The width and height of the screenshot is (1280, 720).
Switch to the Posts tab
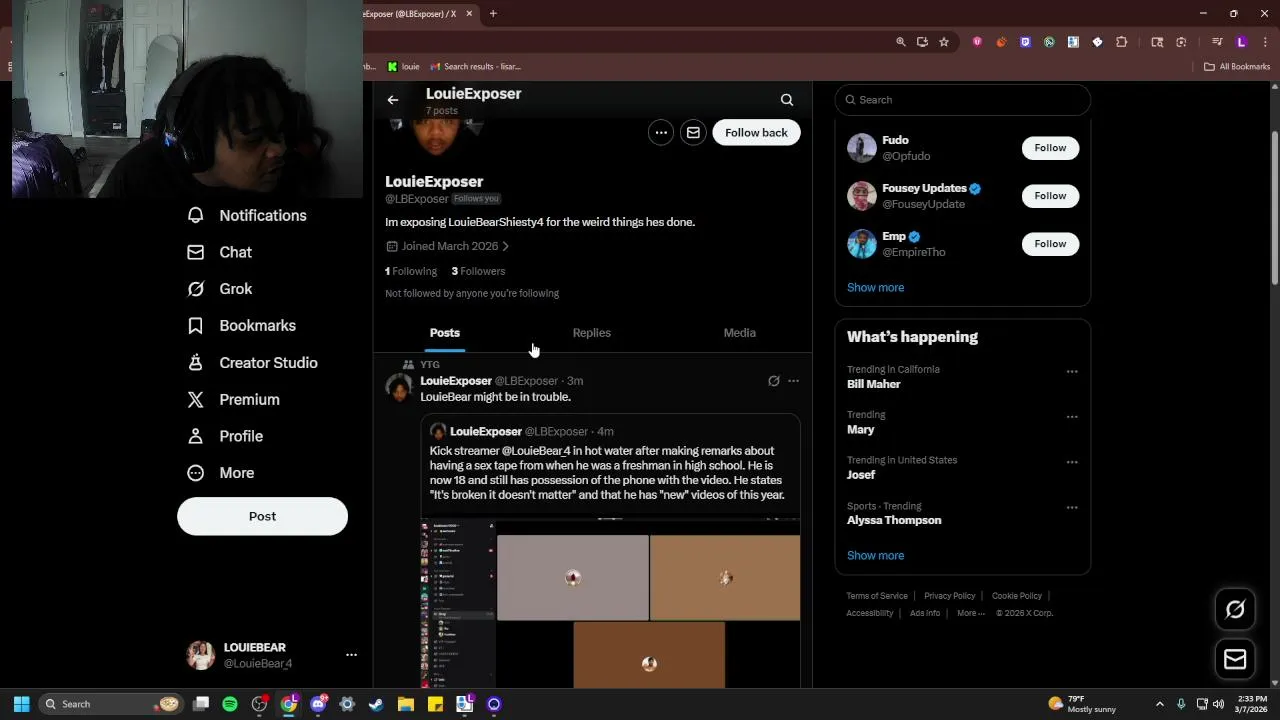(x=445, y=333)
